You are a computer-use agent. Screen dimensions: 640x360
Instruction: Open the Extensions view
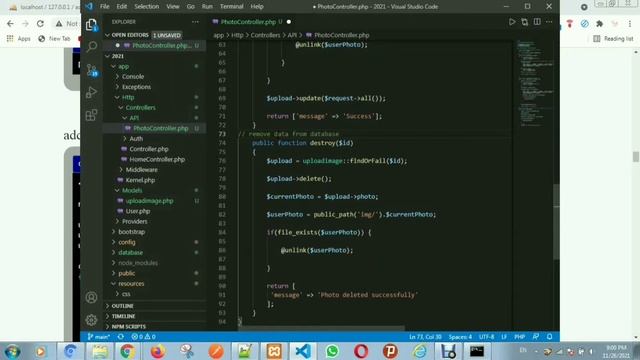tap(91, 115)
